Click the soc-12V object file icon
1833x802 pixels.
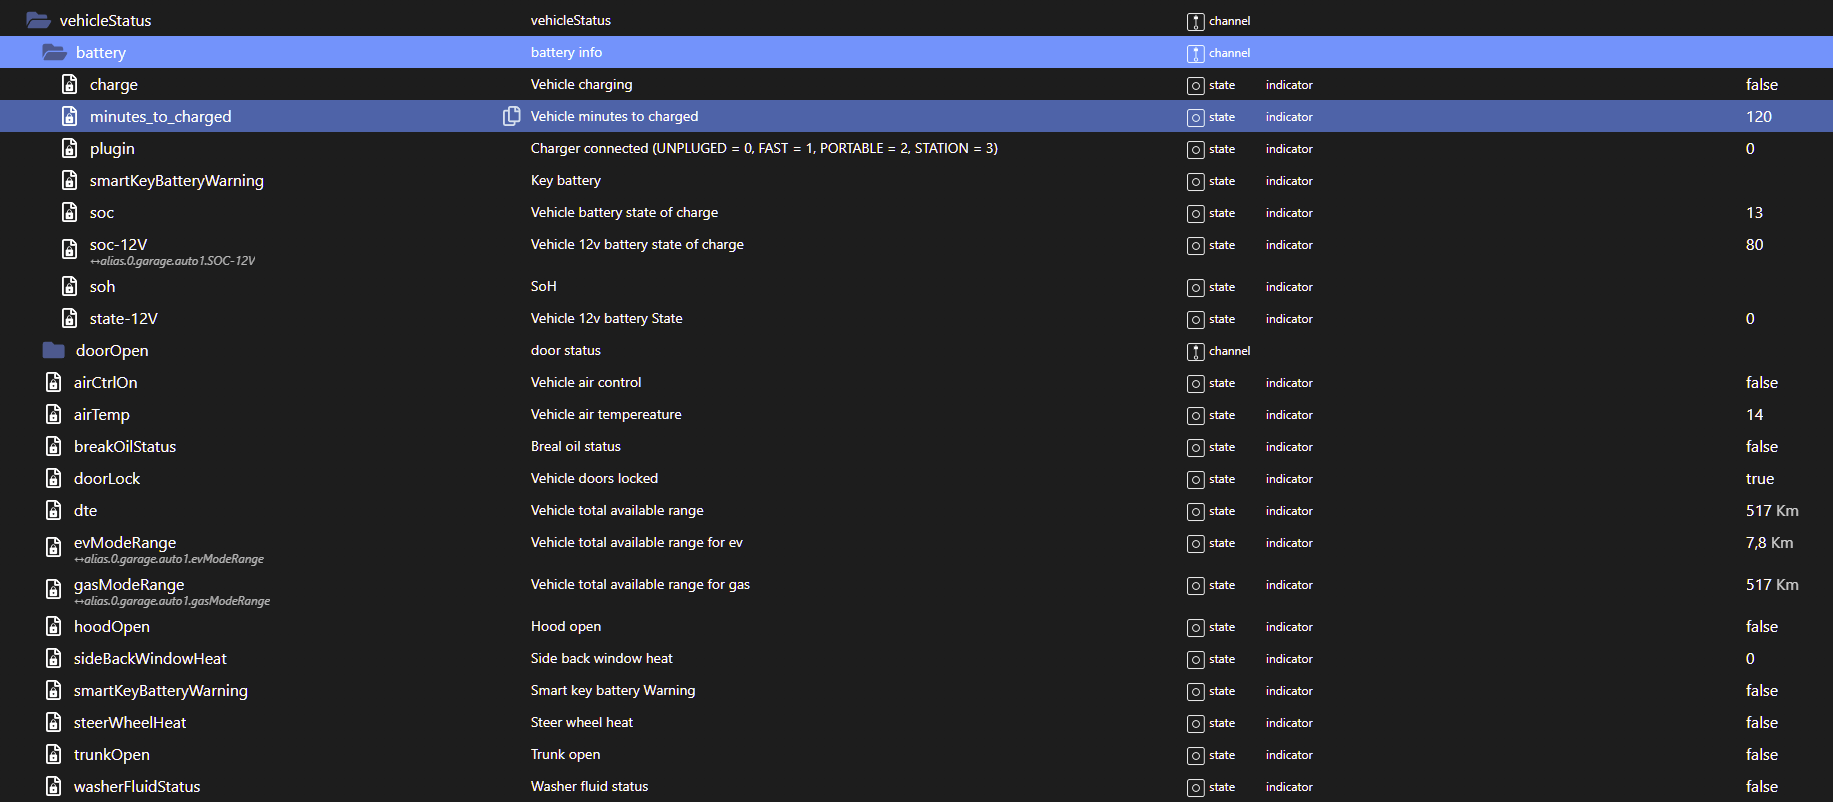coord(70,249)
